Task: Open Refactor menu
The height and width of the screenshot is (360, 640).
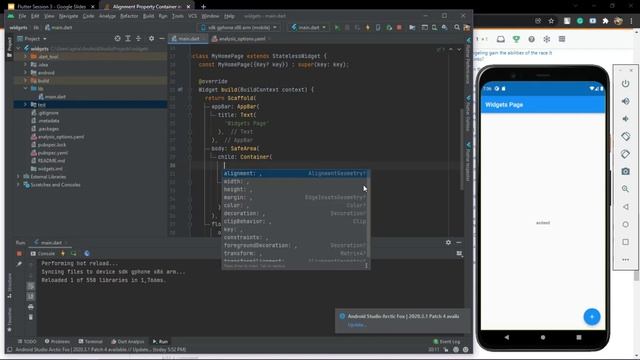Action: point(129,16)
